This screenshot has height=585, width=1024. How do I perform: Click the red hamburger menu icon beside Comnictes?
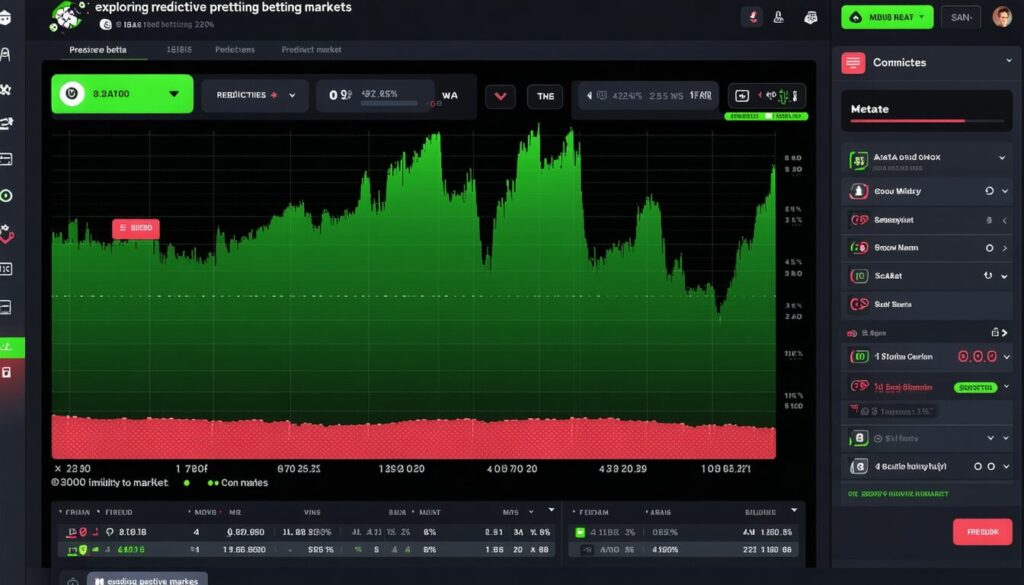pos(853,63)
